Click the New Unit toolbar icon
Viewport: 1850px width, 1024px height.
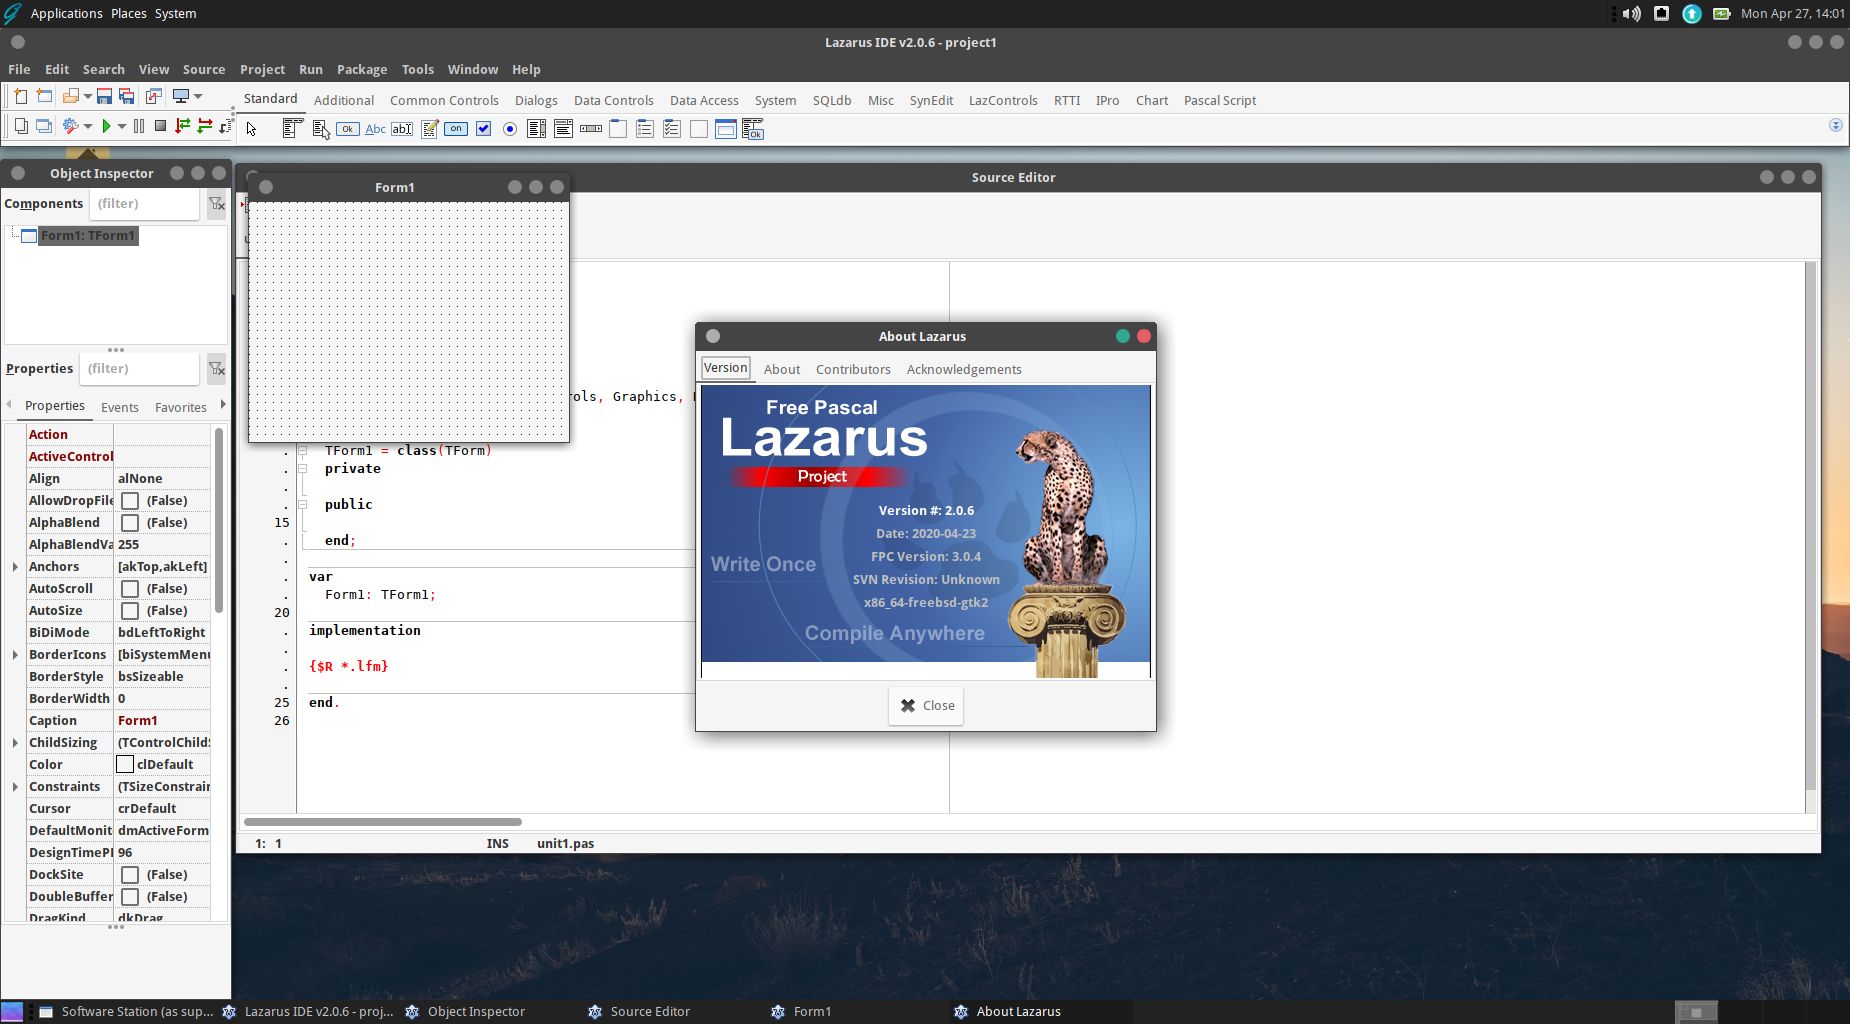tap(20, 97)
